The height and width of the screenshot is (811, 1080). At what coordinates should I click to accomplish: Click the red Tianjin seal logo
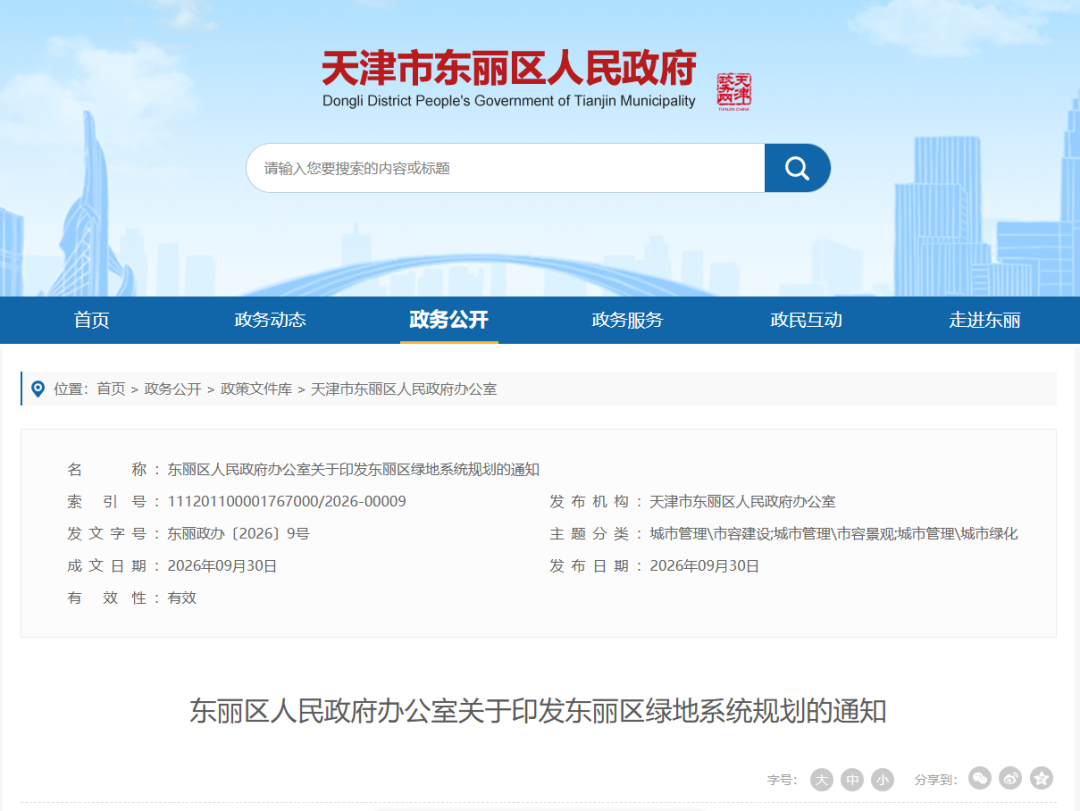click(x=734, y=92)
